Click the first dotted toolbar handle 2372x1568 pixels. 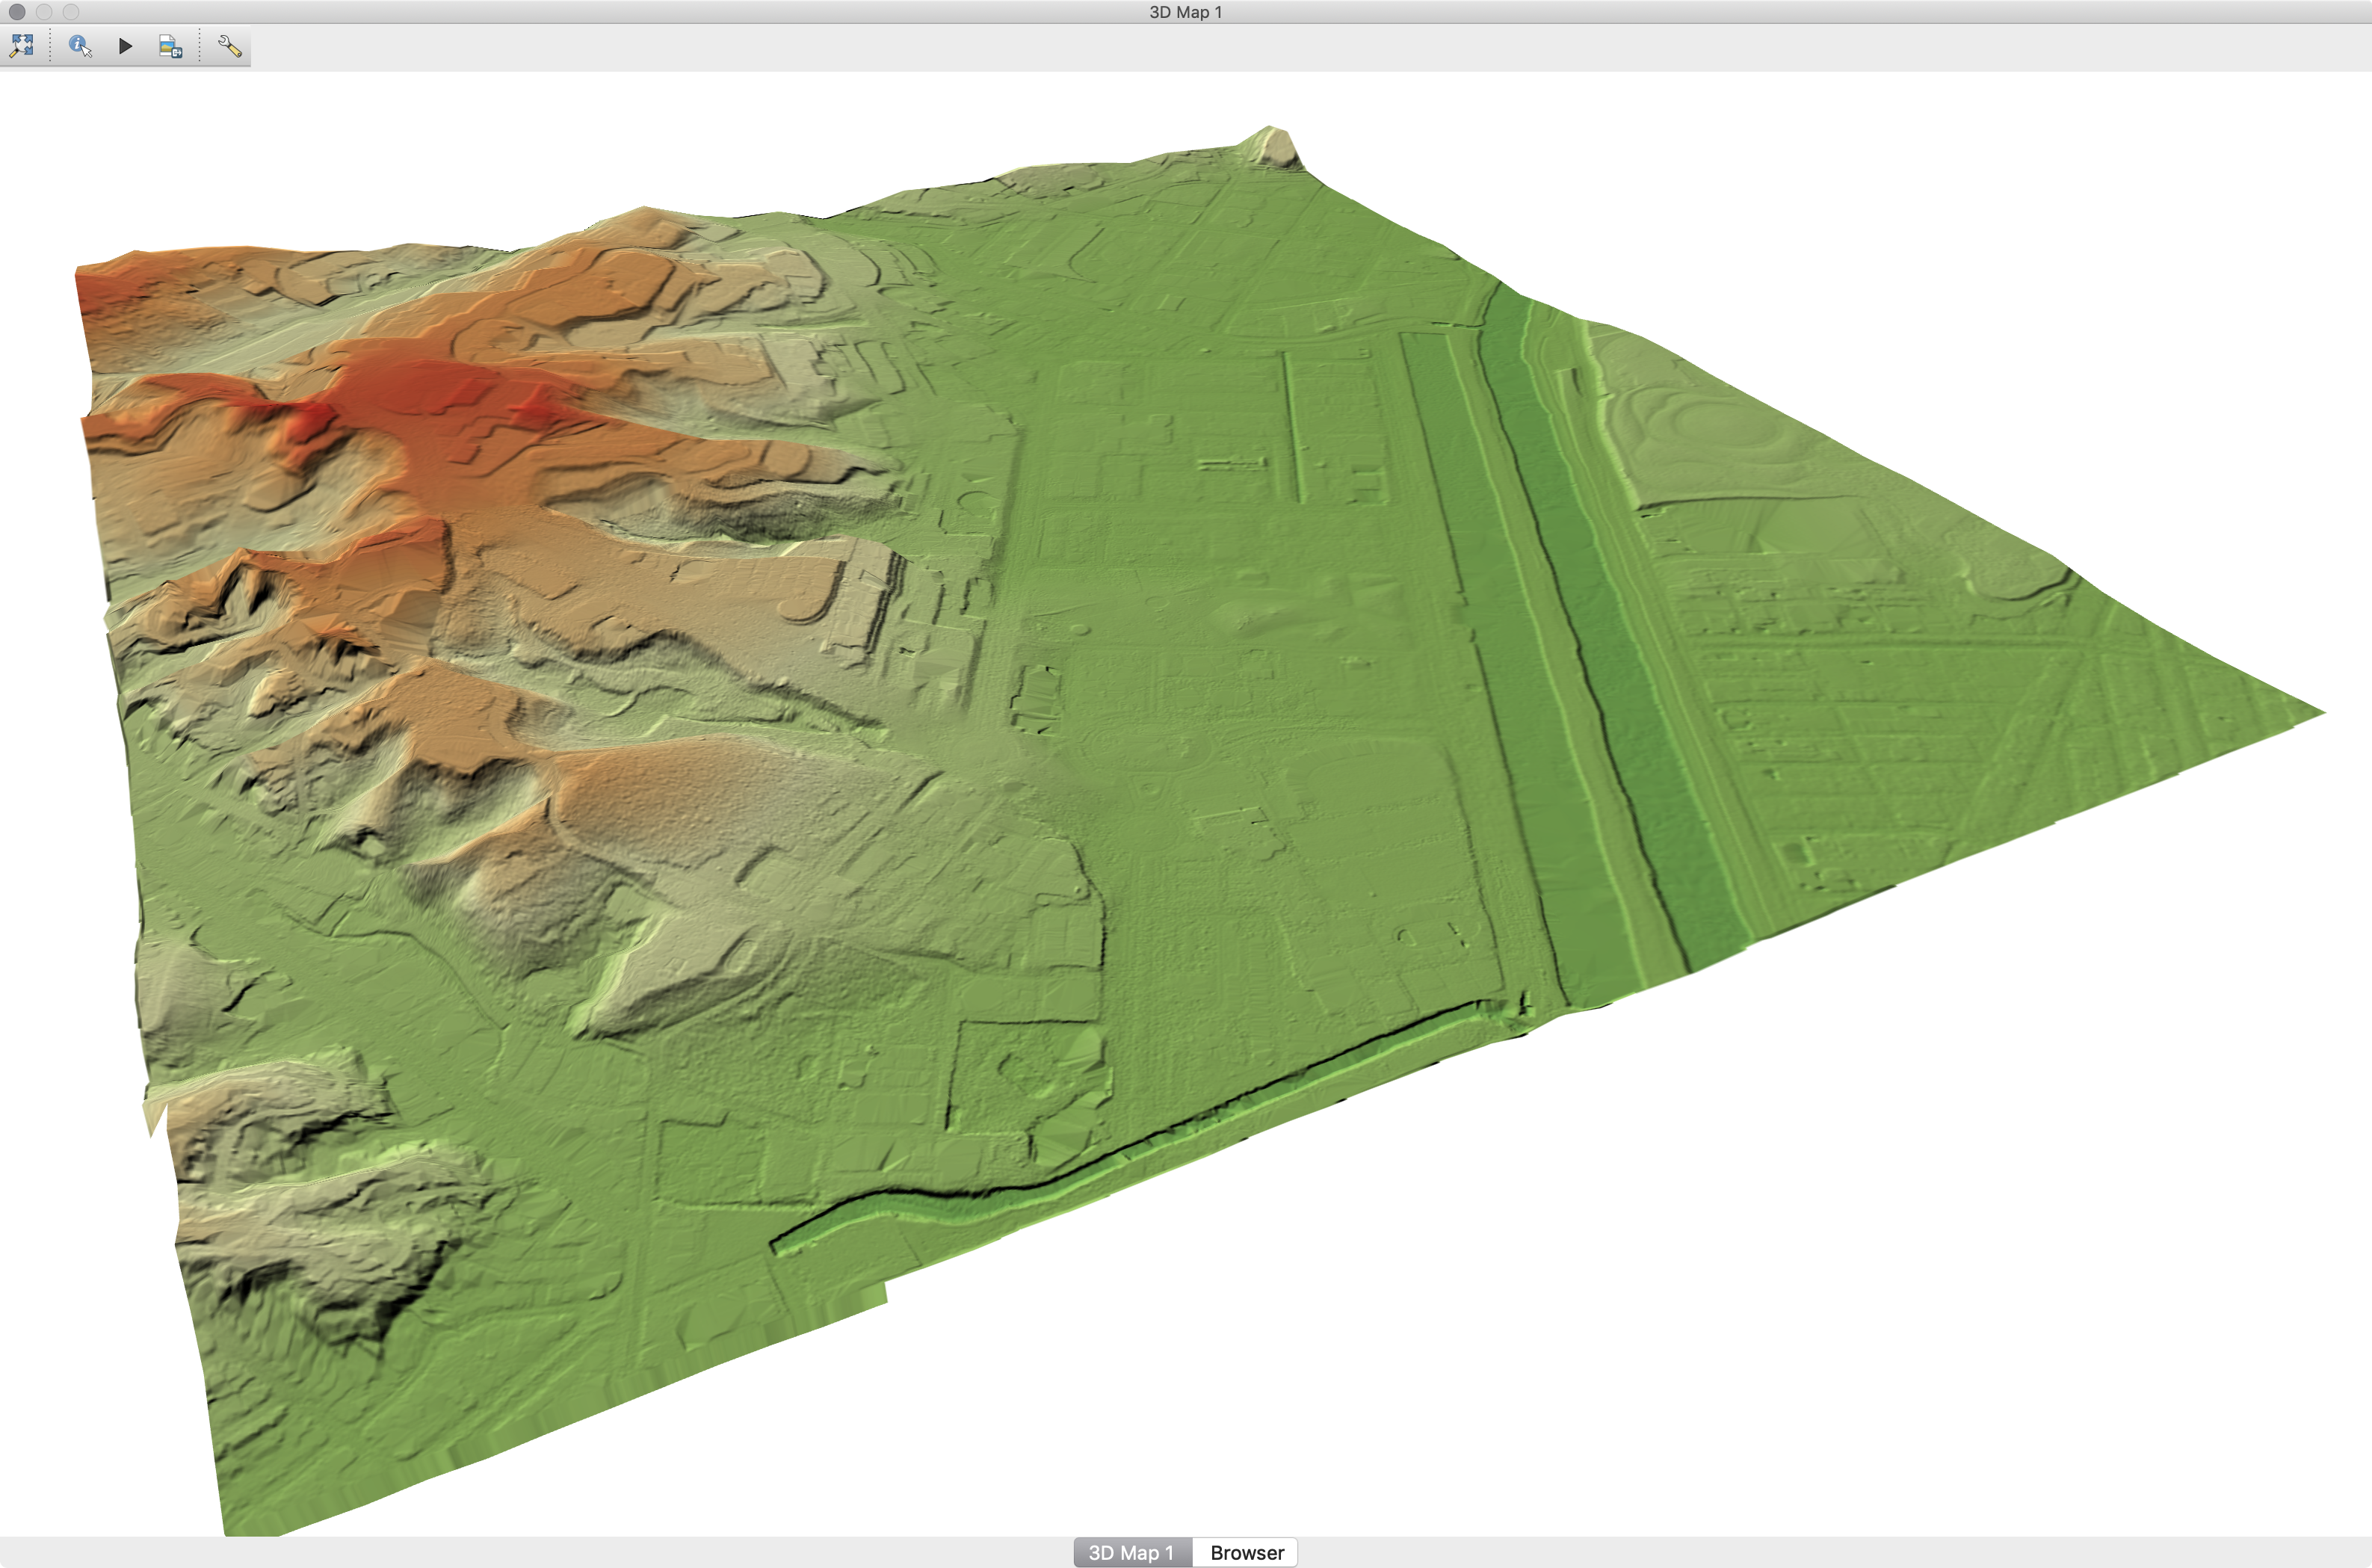click(x=50, y=46)
